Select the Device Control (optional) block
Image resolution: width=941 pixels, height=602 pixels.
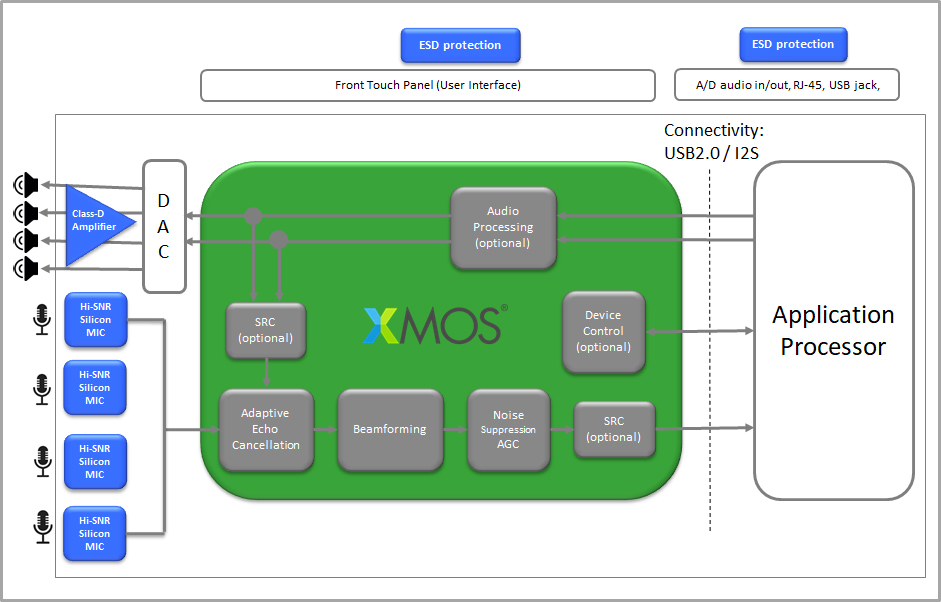(604, 331)
